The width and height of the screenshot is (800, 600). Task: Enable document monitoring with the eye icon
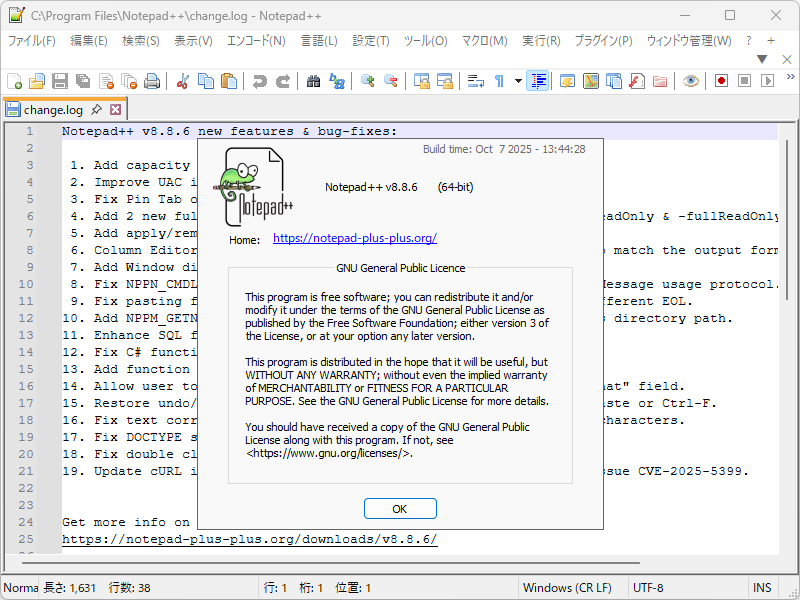click(690, 80)
